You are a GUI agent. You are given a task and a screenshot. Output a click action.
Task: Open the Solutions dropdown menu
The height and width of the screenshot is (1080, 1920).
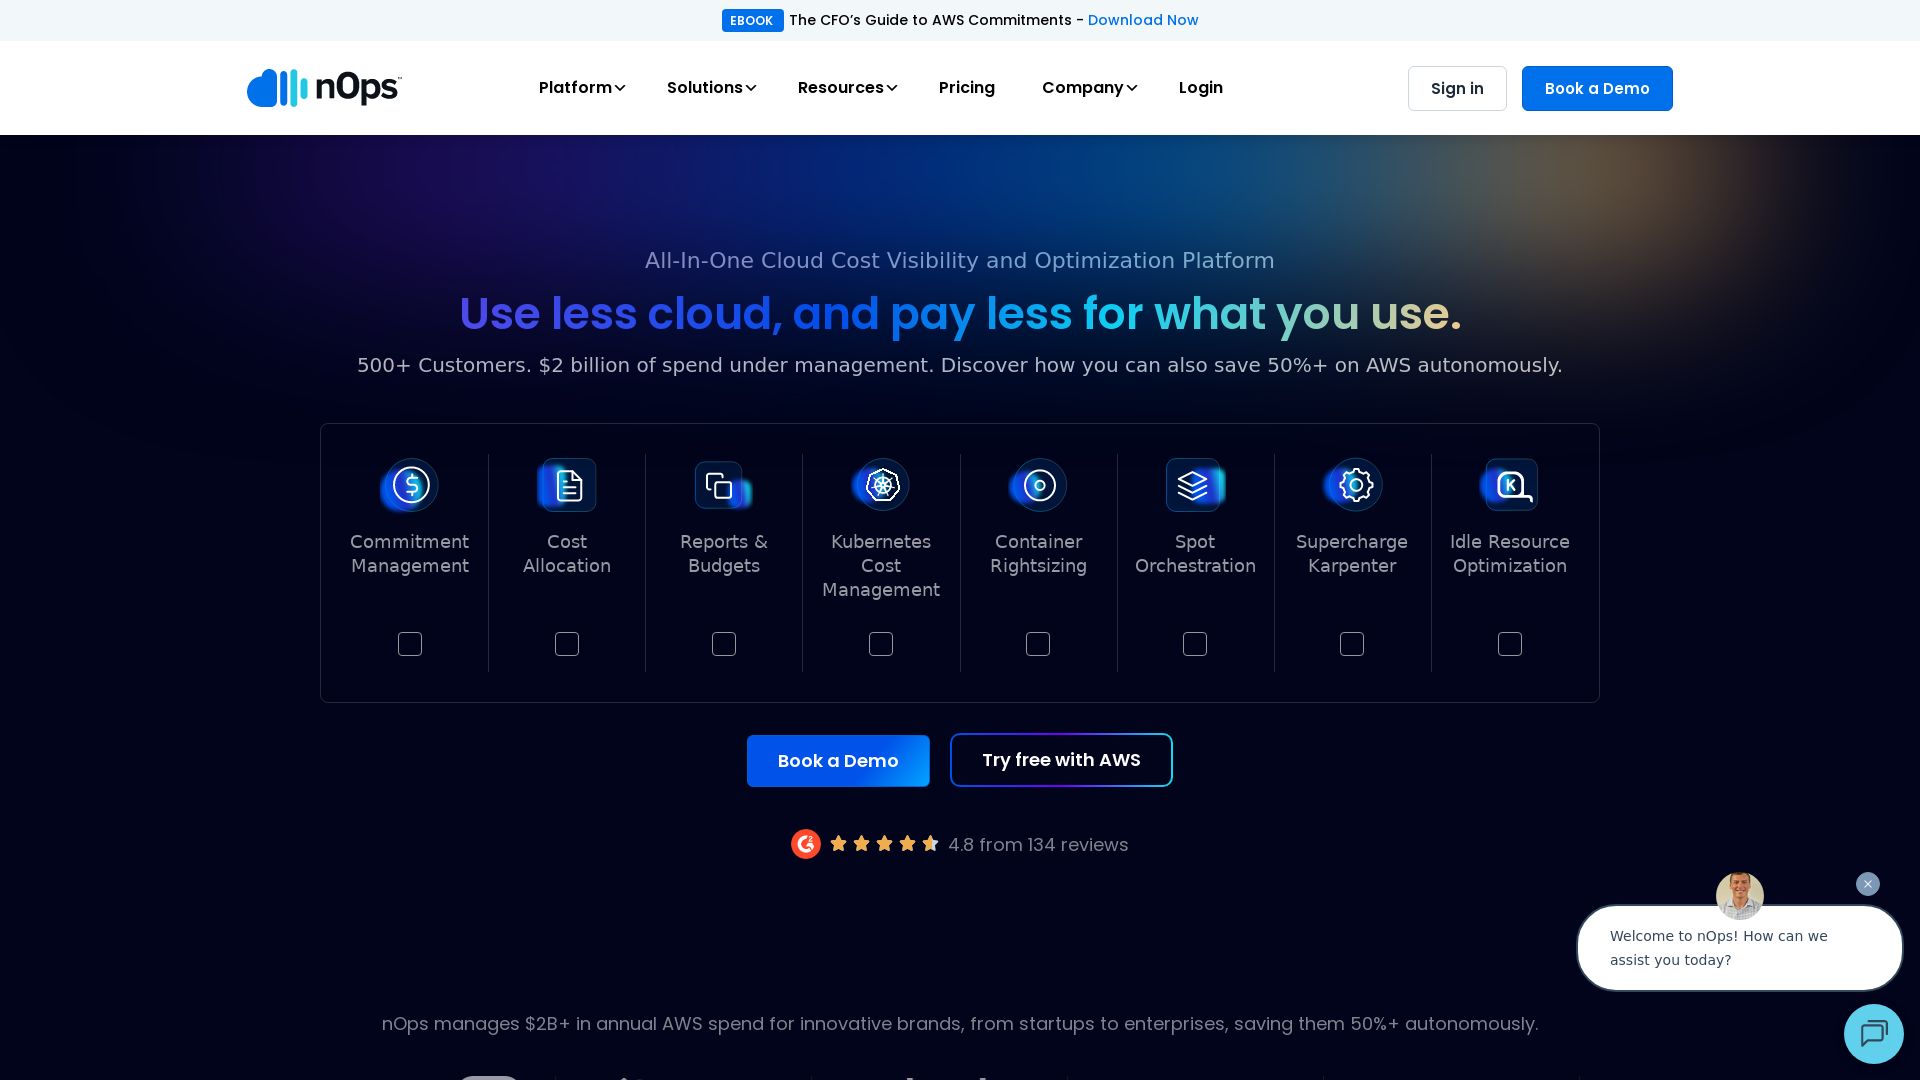tap(711, 88)
